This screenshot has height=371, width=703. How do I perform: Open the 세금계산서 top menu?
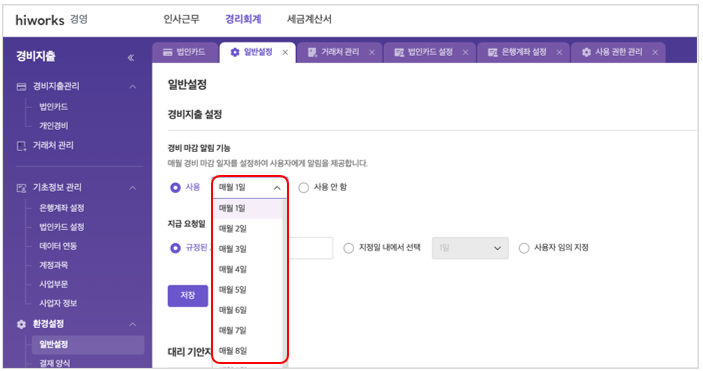point(309,19)
